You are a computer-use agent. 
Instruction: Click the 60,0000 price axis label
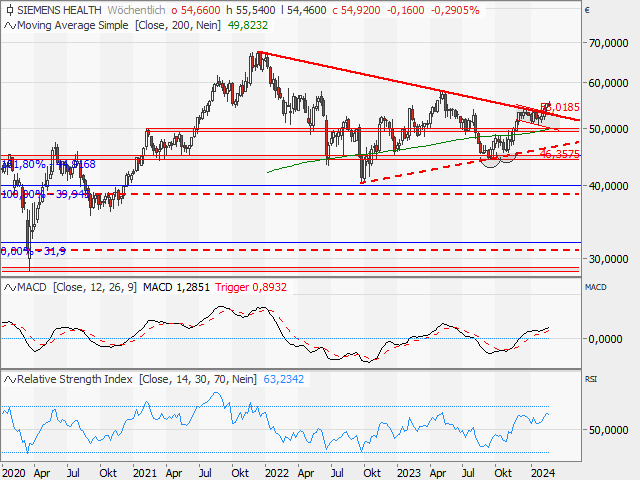(x=608, y=83)
